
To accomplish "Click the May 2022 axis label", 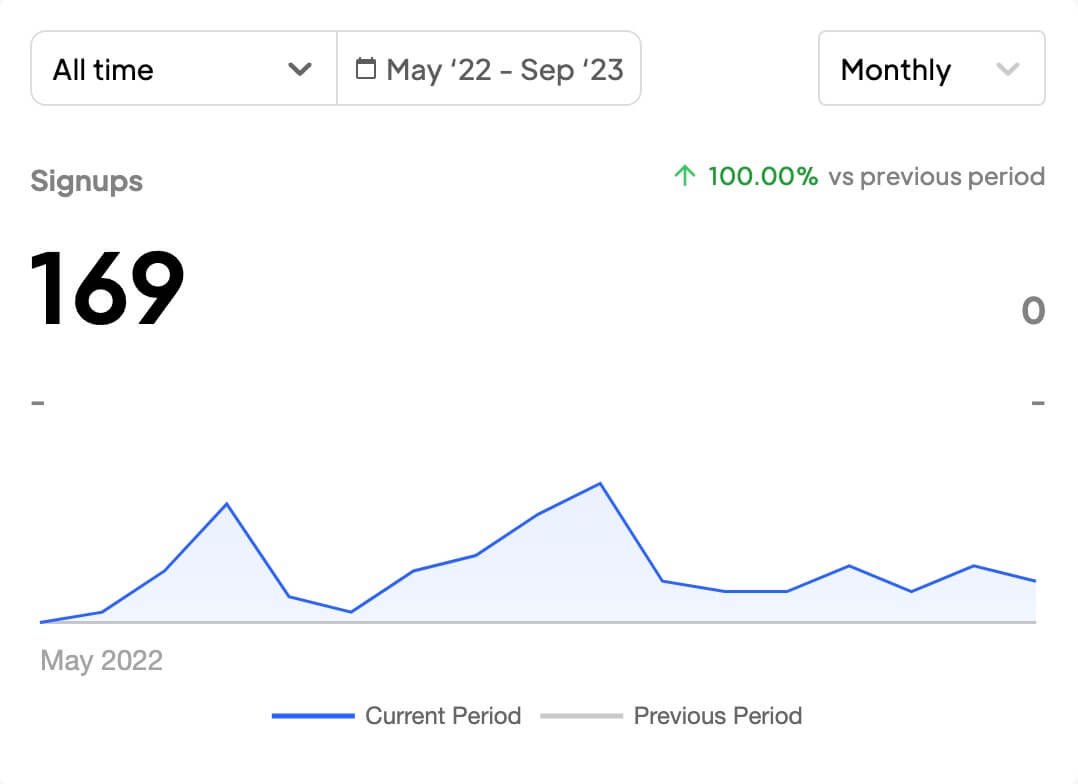I will (x=101, y=660).
